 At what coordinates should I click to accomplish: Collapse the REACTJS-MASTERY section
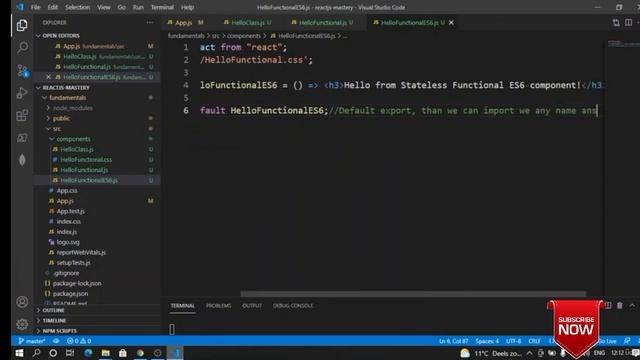click(x=66, y=87)
